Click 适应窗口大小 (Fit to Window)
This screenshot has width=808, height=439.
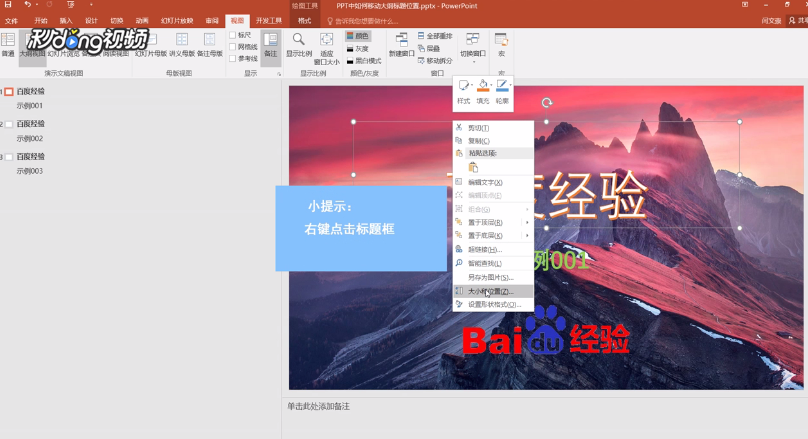click(327, 49)
